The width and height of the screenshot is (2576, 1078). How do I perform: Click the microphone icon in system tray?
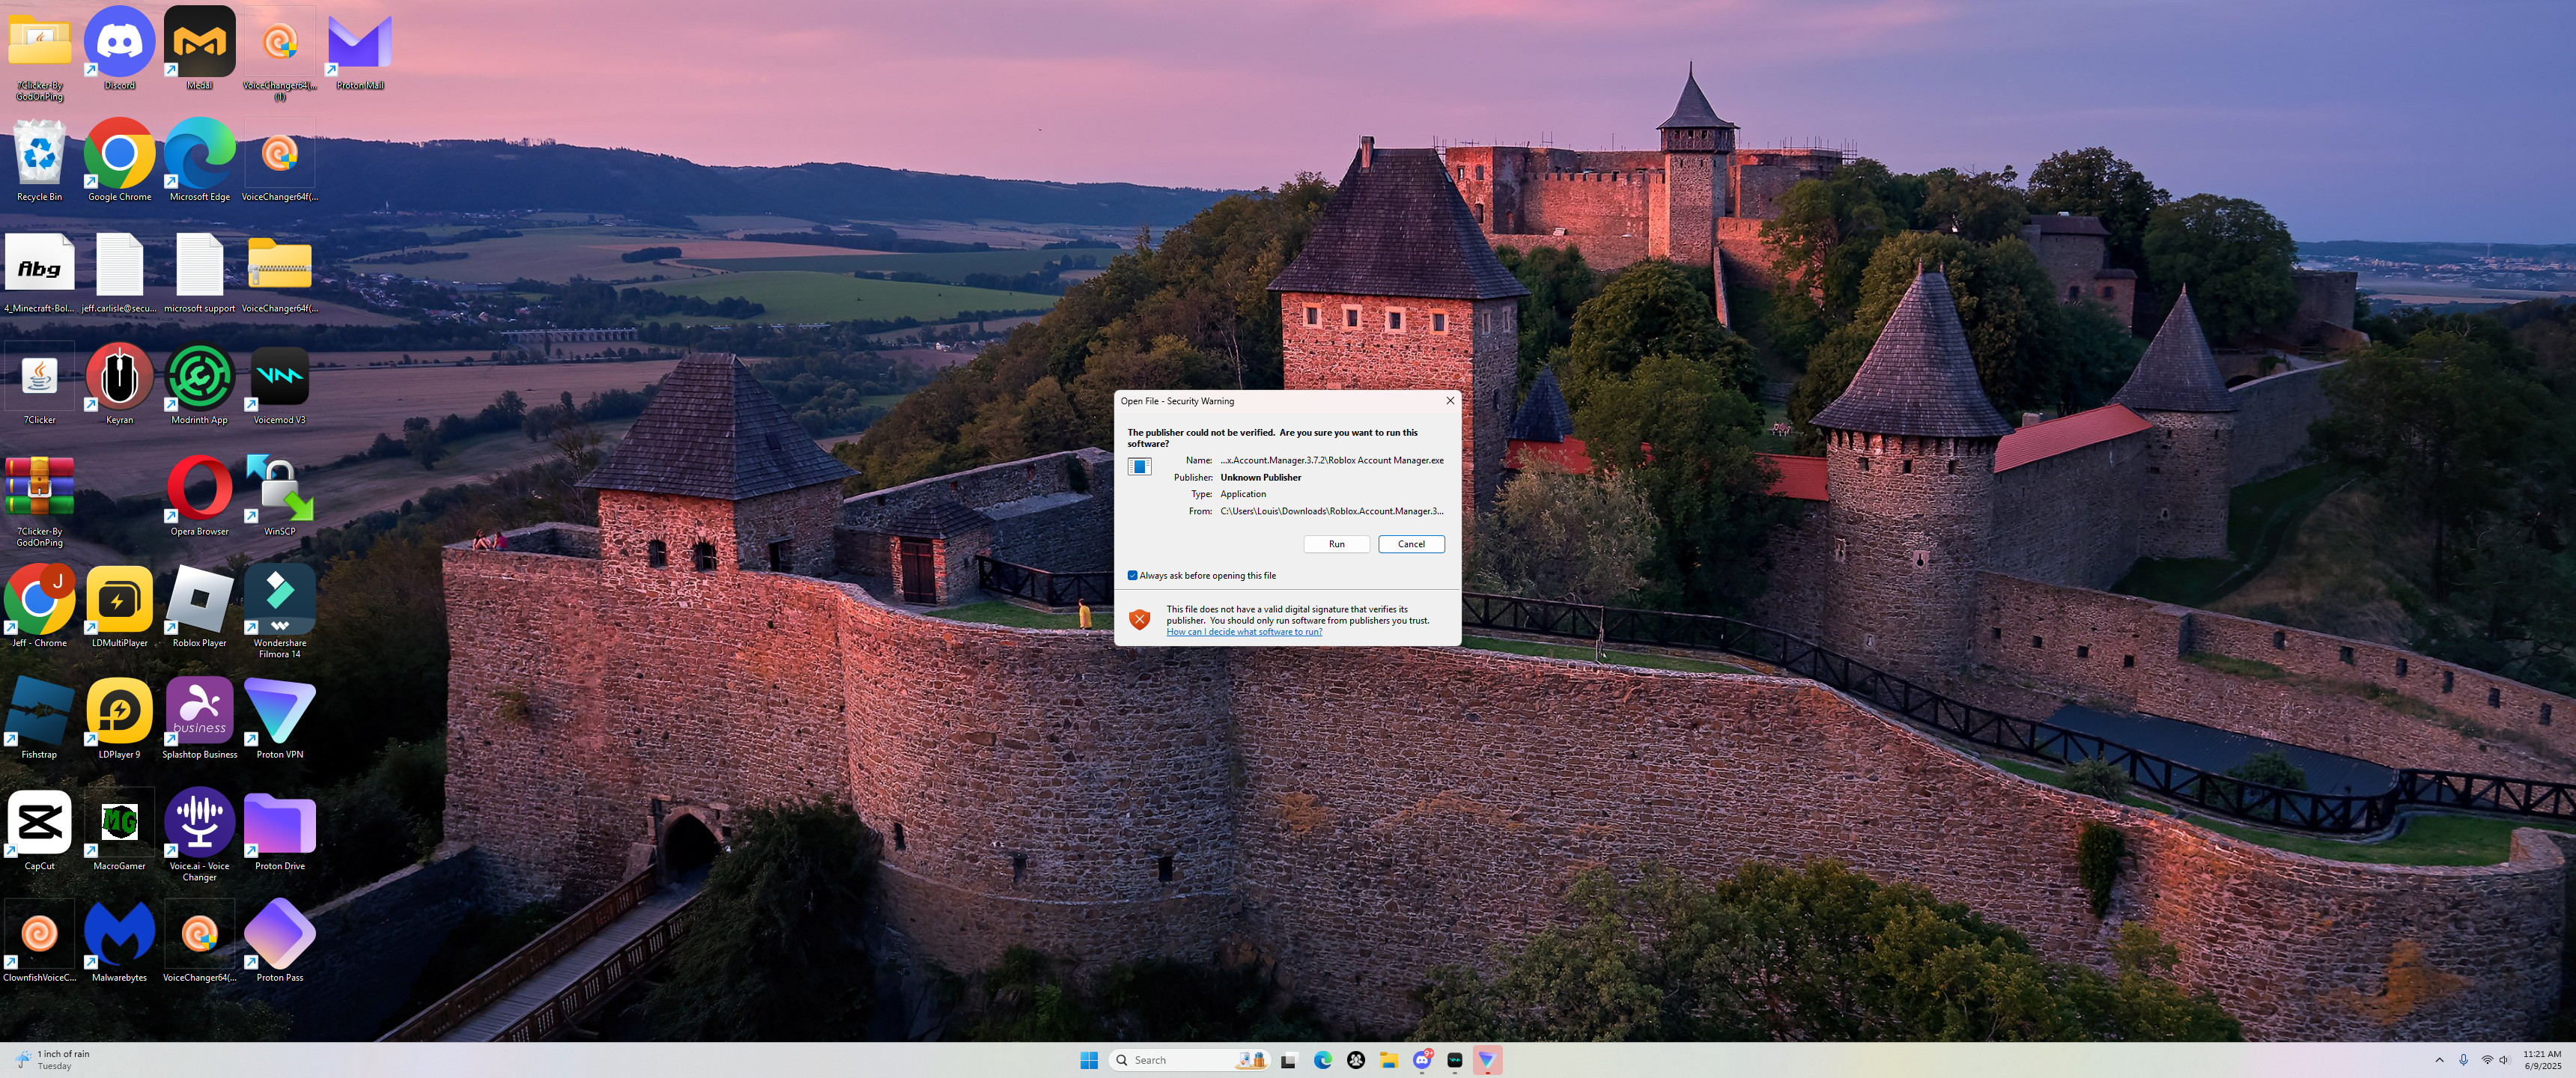2463,1060
